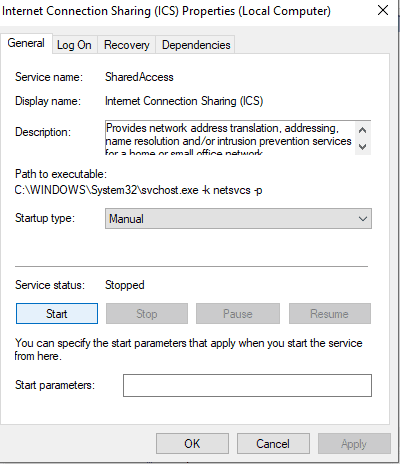
Task: Focus the Start parameters text field
Action: (247, 385)
